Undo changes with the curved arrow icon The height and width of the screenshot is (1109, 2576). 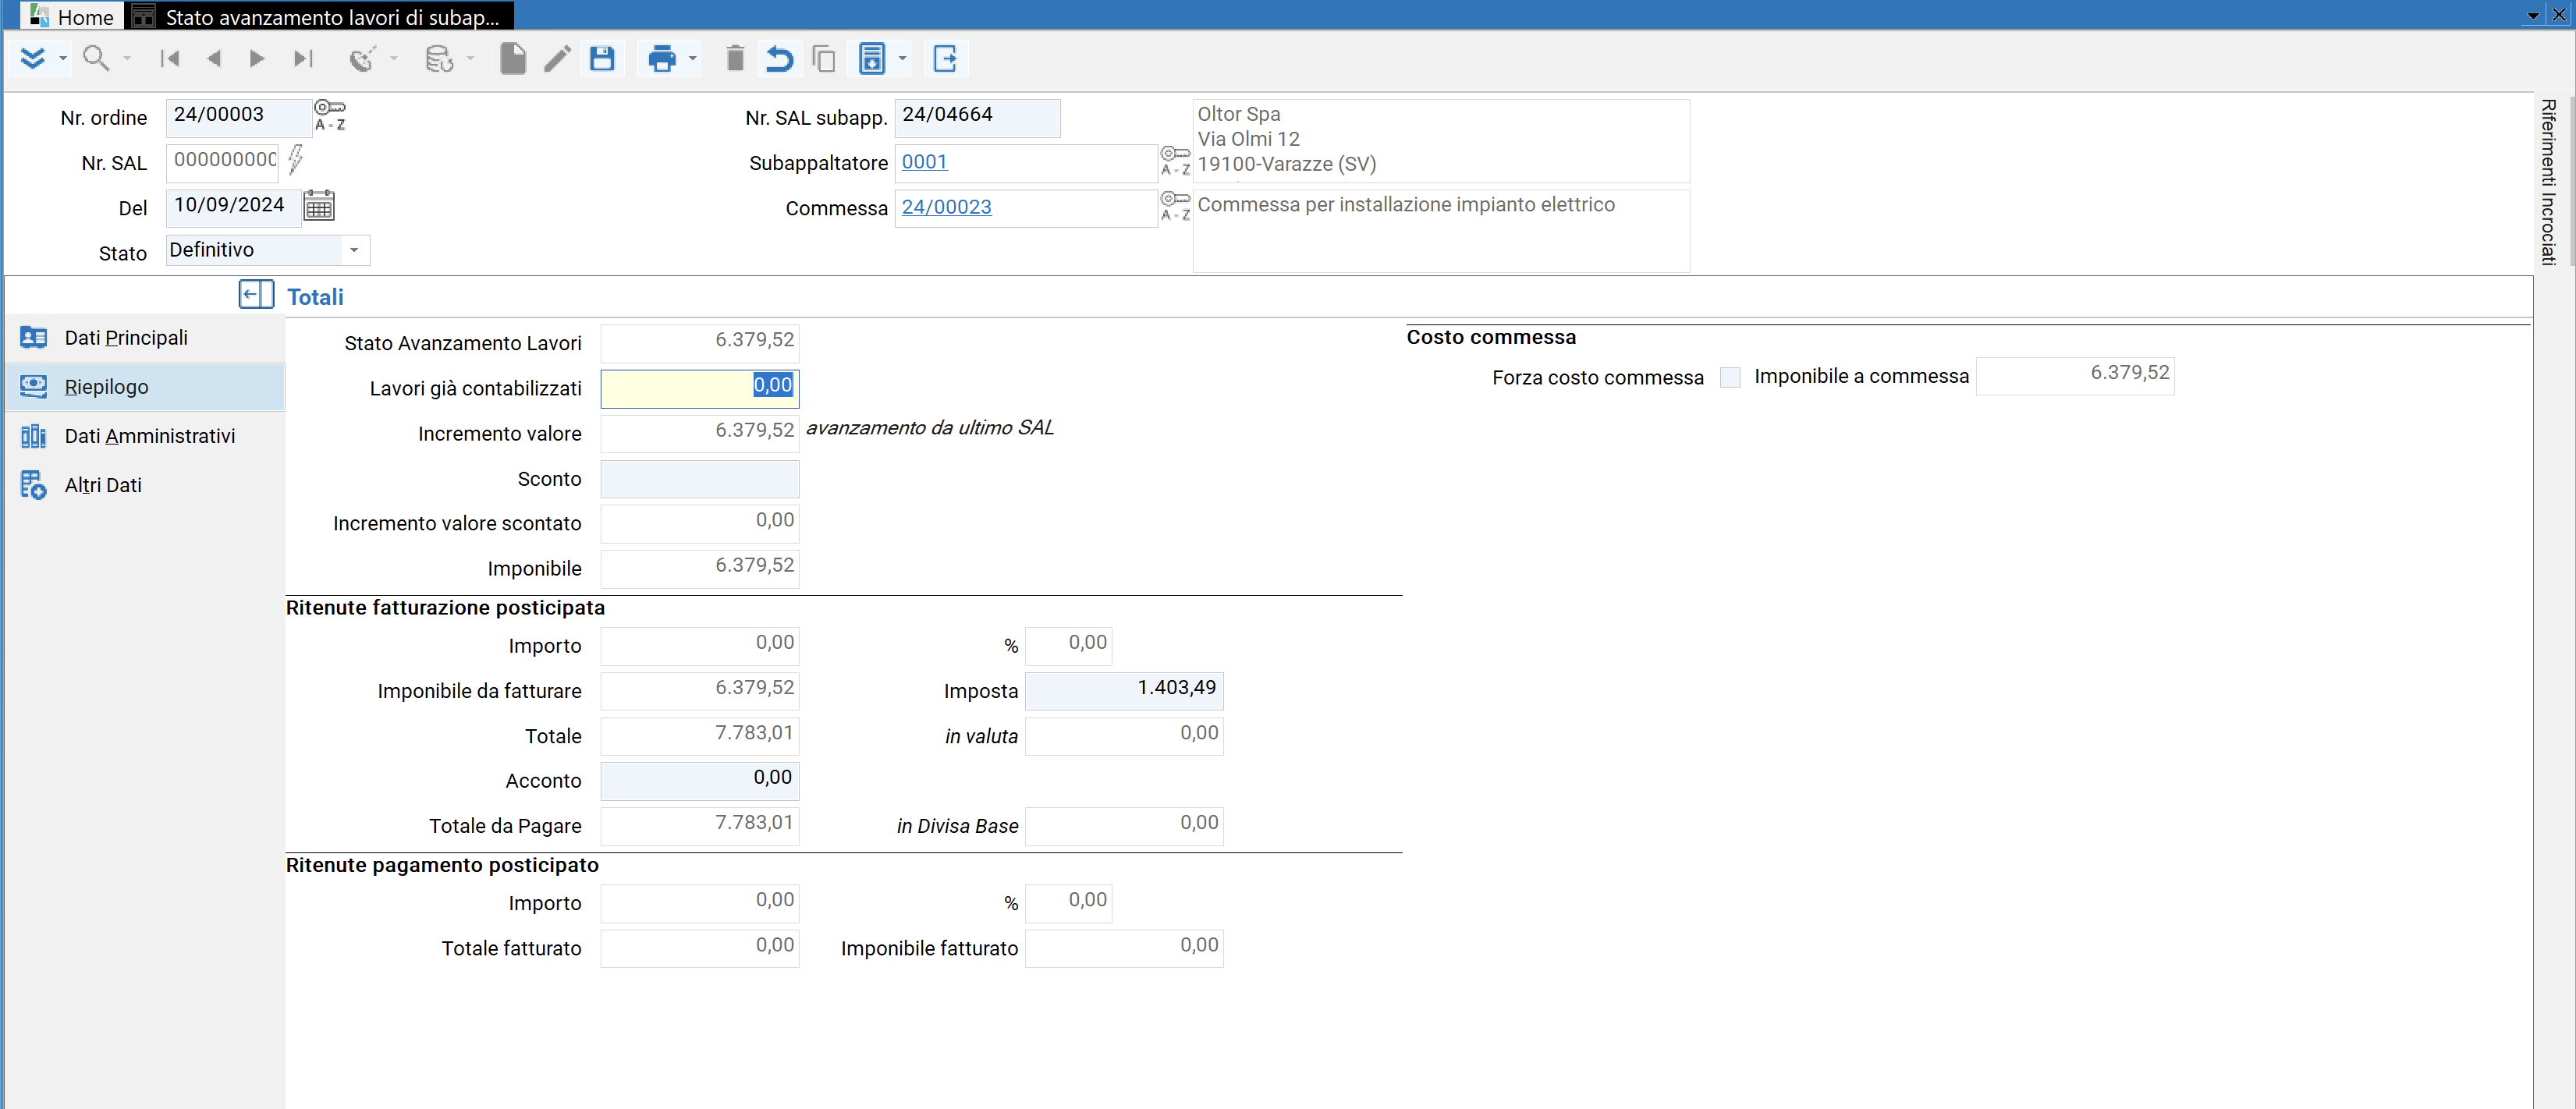pos(779,59)
